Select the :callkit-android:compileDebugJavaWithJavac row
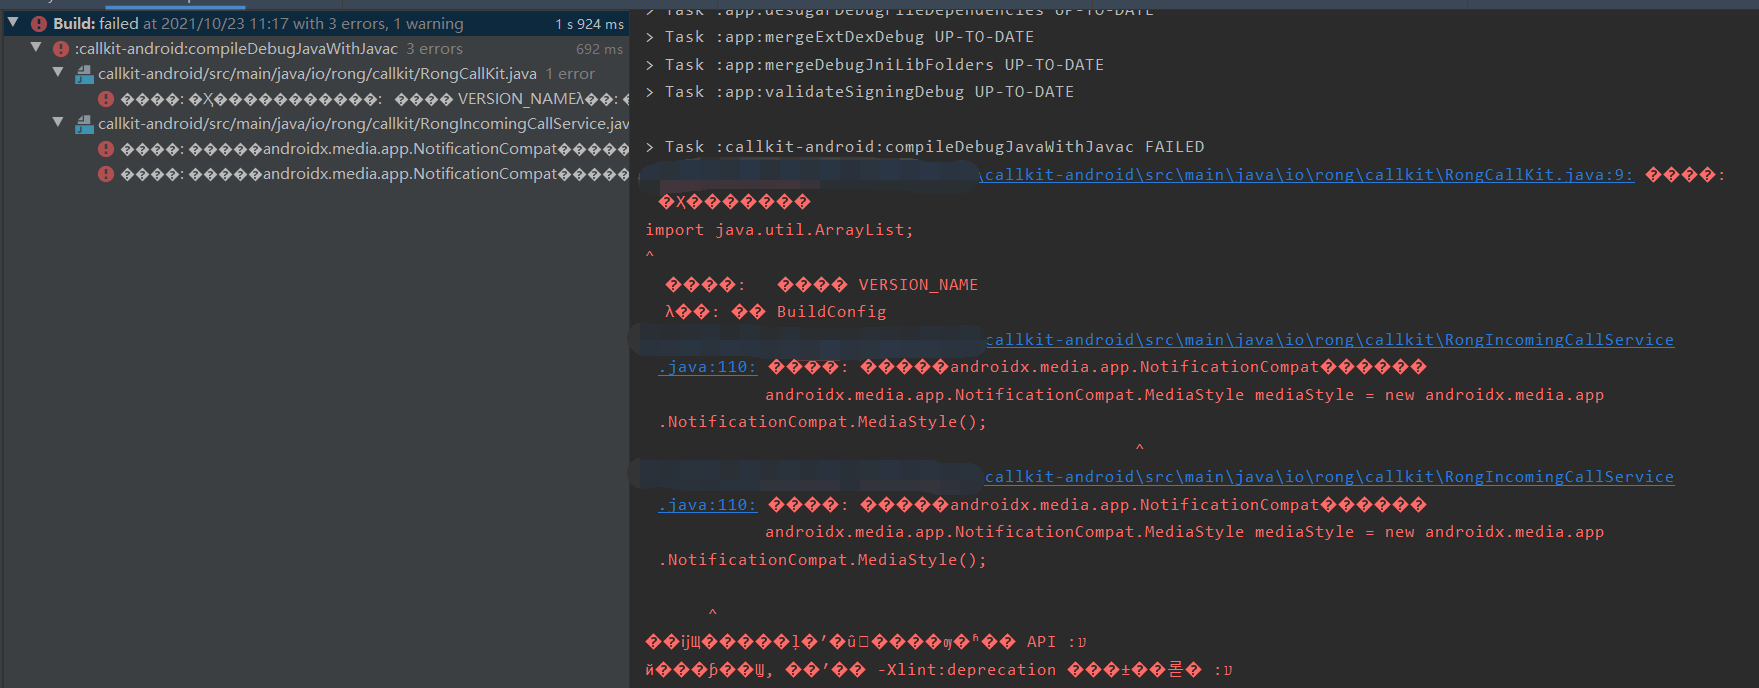1759x688 pixels. pyautogui.click(x=316, y=48)
